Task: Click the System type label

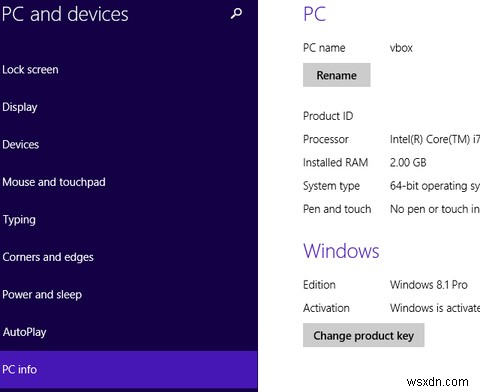Action: (x=331, y=186)
